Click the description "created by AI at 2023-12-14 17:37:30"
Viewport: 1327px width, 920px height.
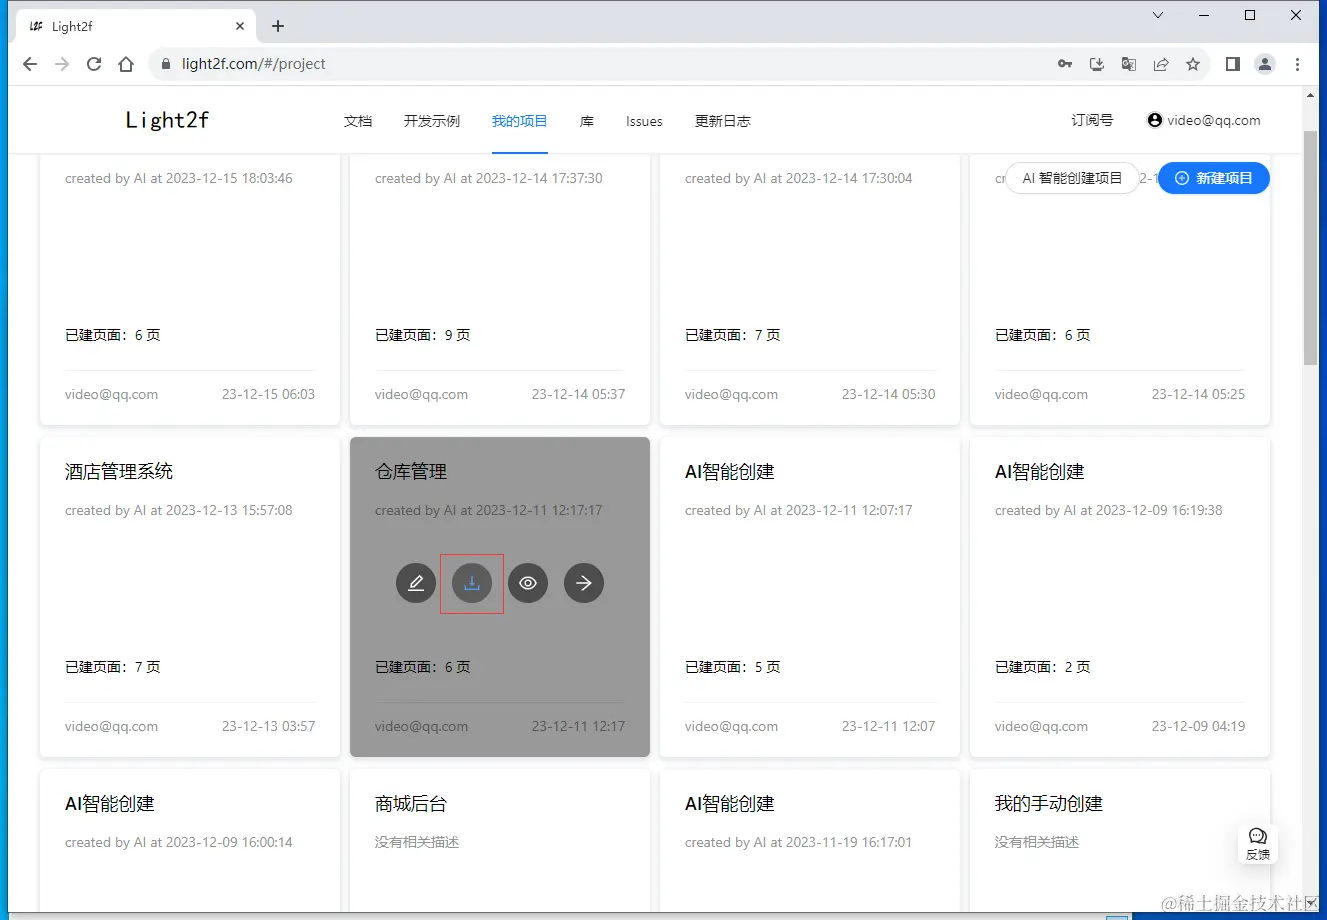[x=489, y=178]
